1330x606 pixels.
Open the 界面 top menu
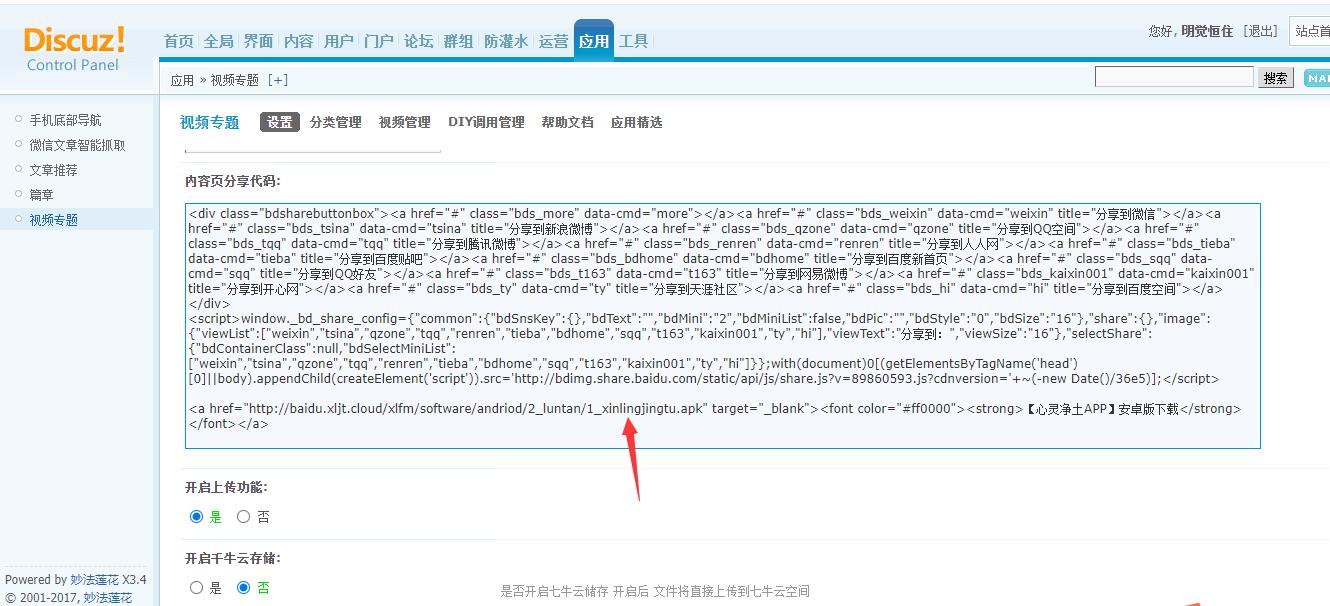click(259, 41)
